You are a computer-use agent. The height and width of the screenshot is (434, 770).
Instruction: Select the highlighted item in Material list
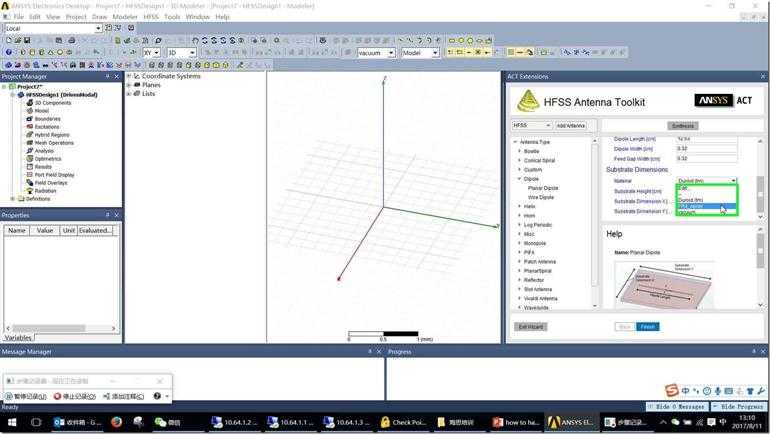pos(707,206)
